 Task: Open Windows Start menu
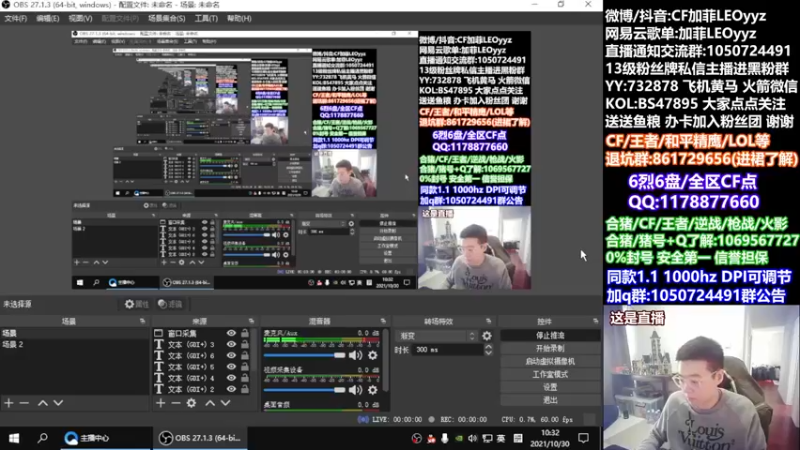pos(14,438)
